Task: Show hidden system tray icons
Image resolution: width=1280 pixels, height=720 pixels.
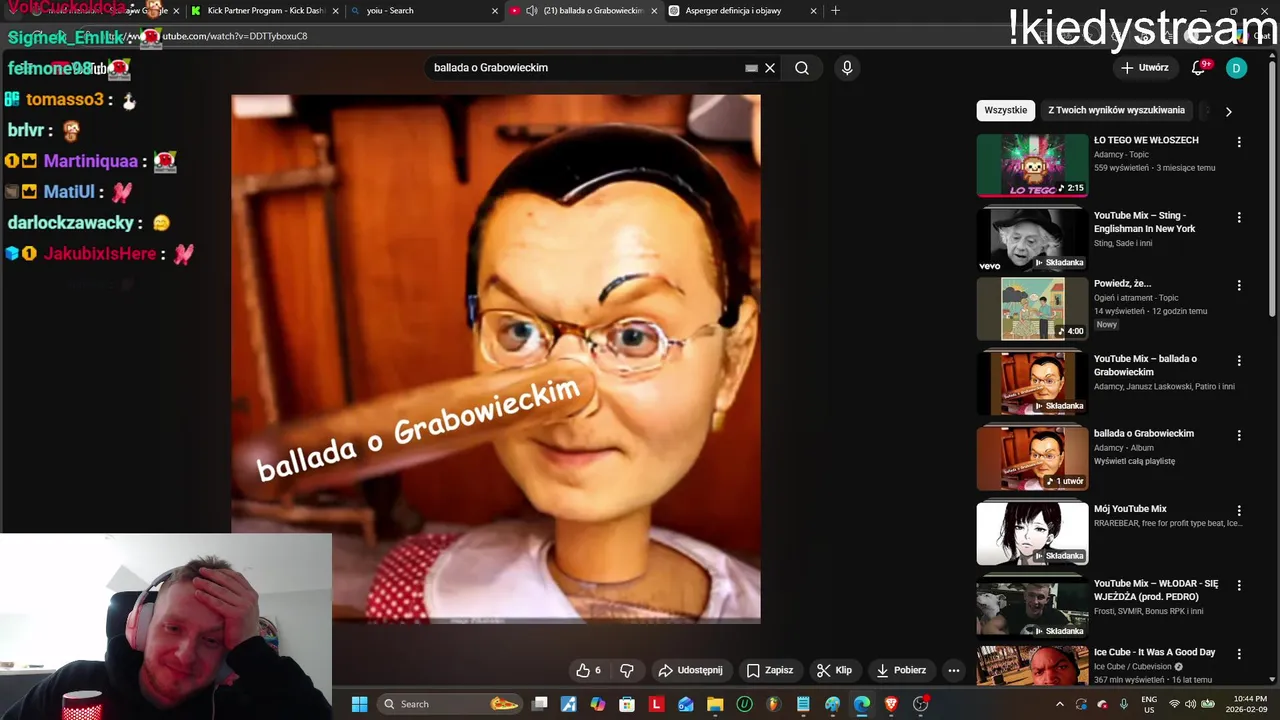Action: click(x=1060, y=704)
